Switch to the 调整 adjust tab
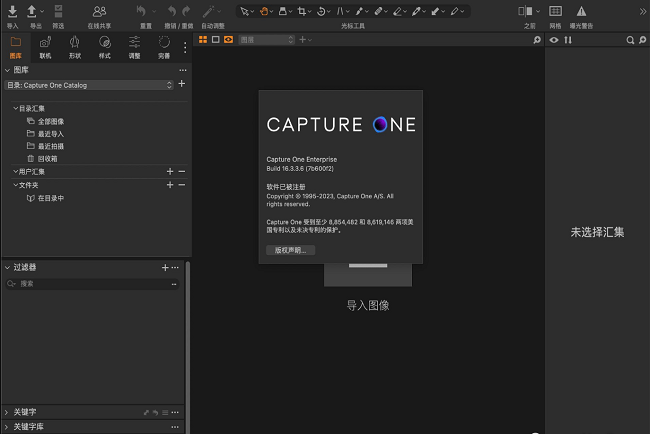 coord(134,47)
